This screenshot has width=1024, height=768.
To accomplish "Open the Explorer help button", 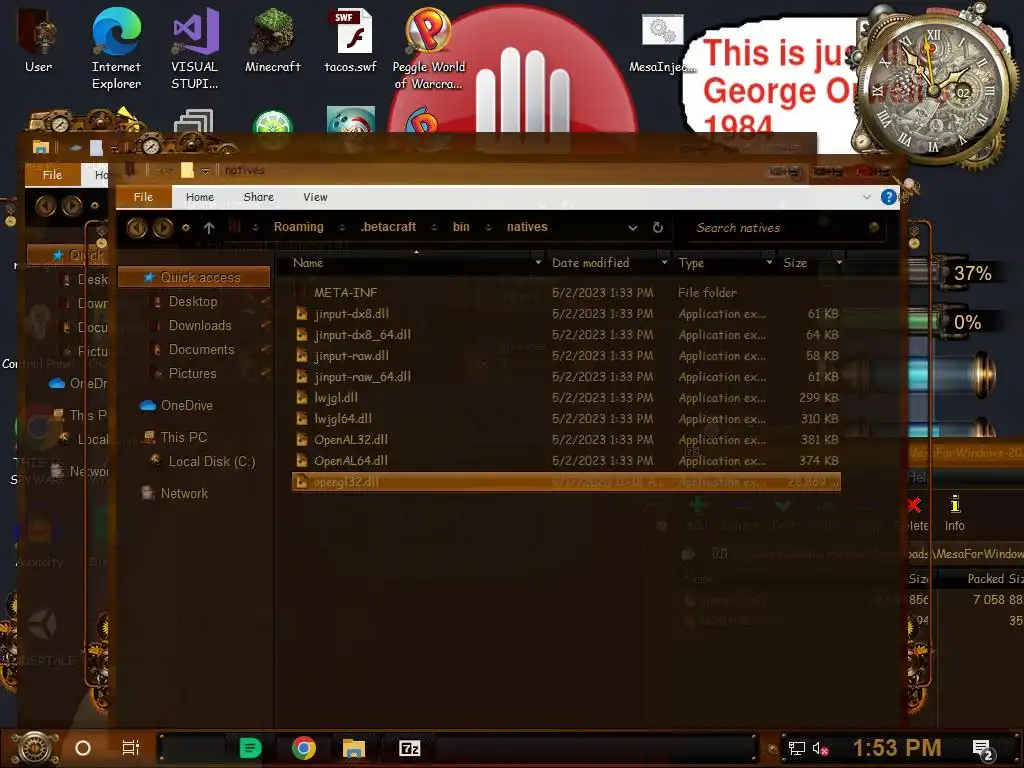I will pos(888,197).
